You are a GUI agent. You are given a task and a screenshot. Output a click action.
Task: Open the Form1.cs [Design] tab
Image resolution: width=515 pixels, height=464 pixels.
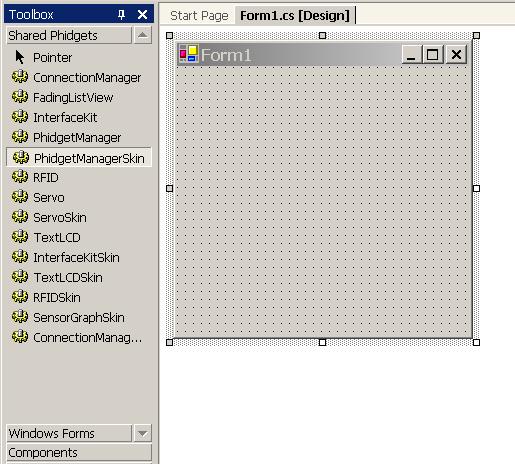click(x=295, y=16)
